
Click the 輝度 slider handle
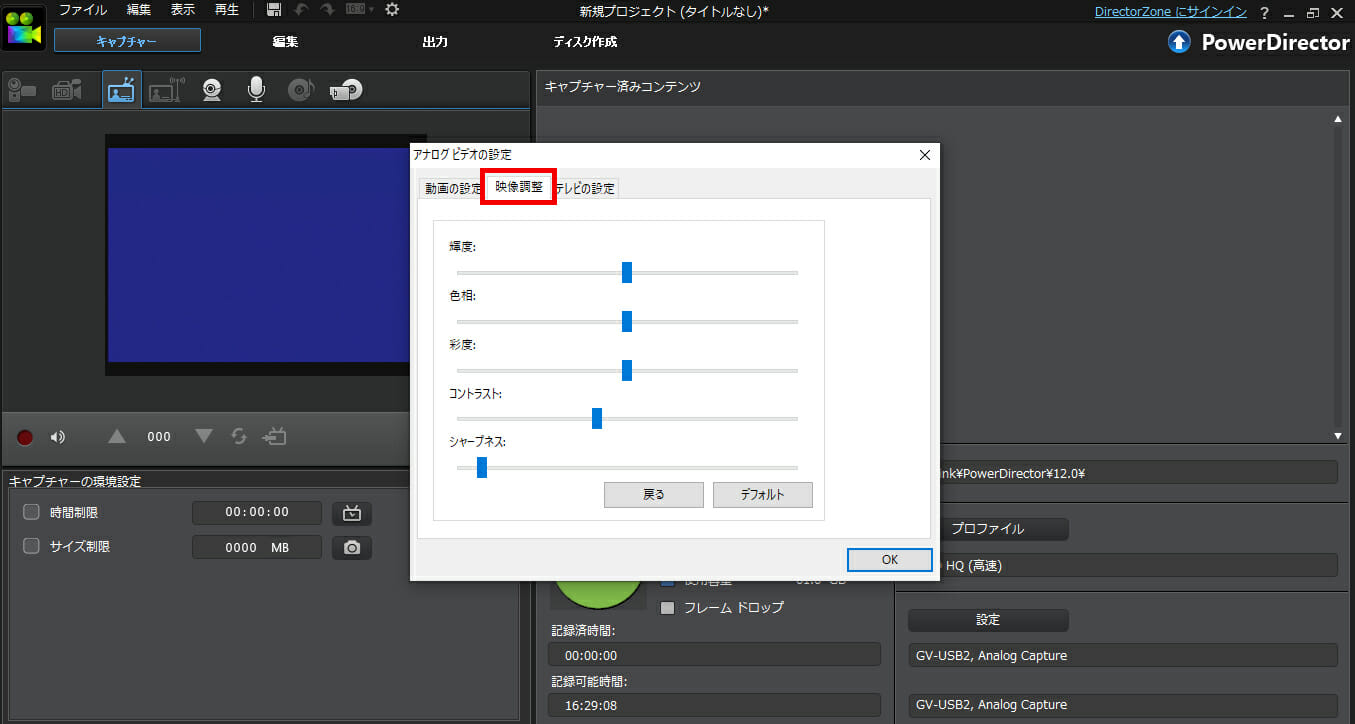(627, 272)
